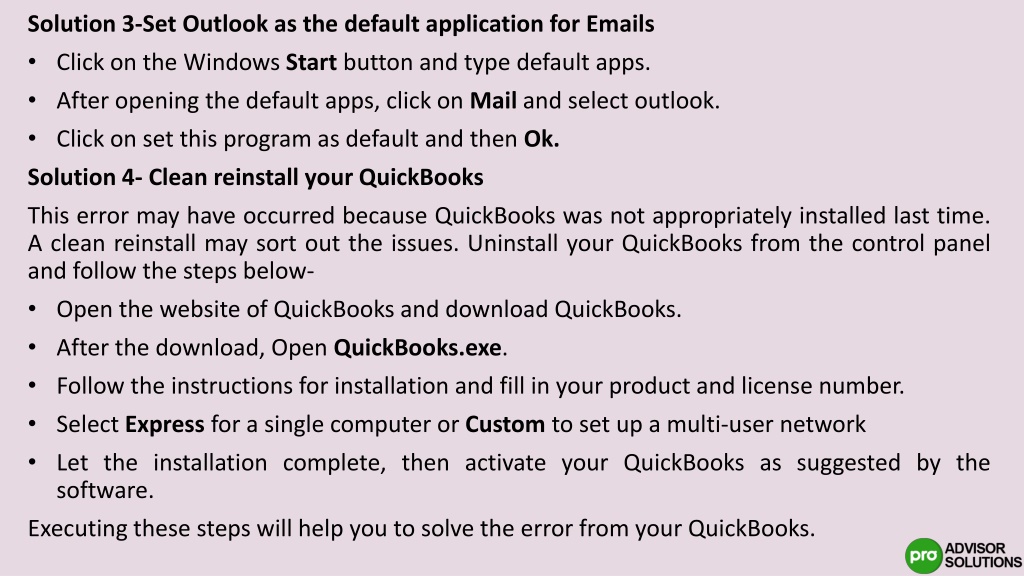Click the bold word Start
The height and width of the screenshot is (576, 1024).
[312, 62]
